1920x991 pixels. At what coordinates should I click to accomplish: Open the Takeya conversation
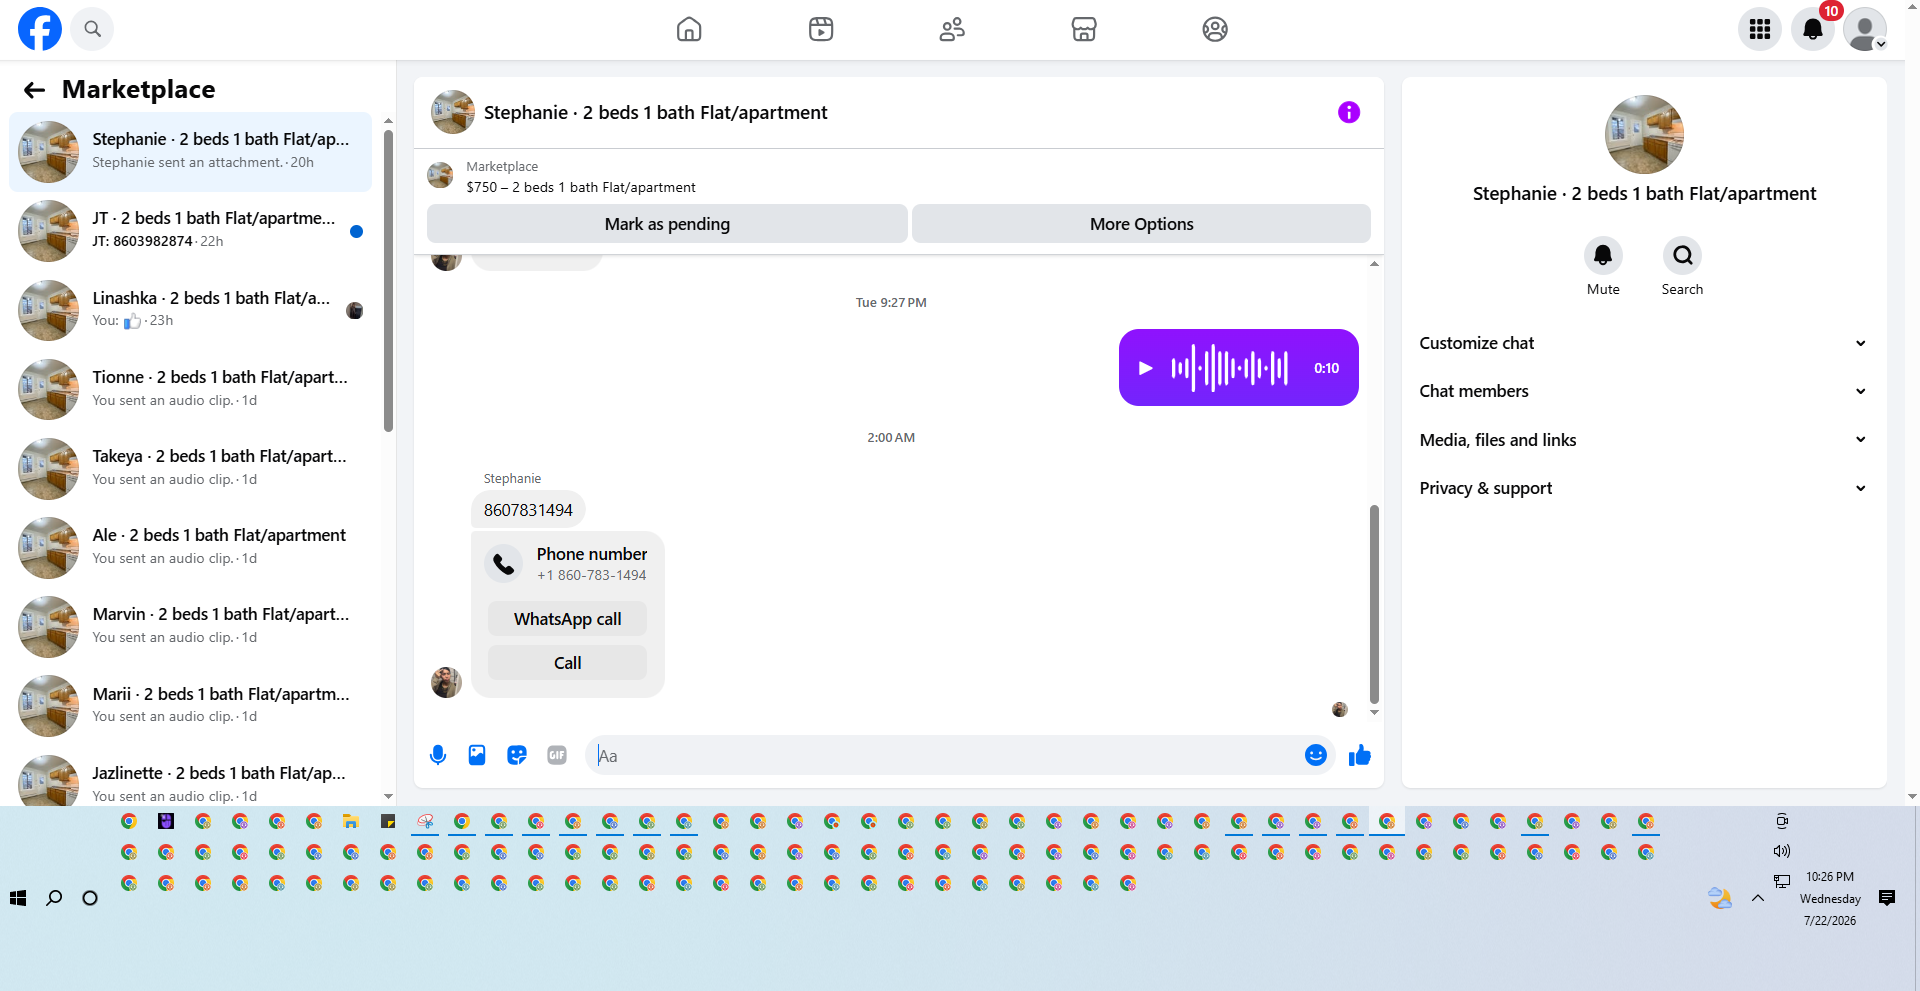(x=190, y=468)
